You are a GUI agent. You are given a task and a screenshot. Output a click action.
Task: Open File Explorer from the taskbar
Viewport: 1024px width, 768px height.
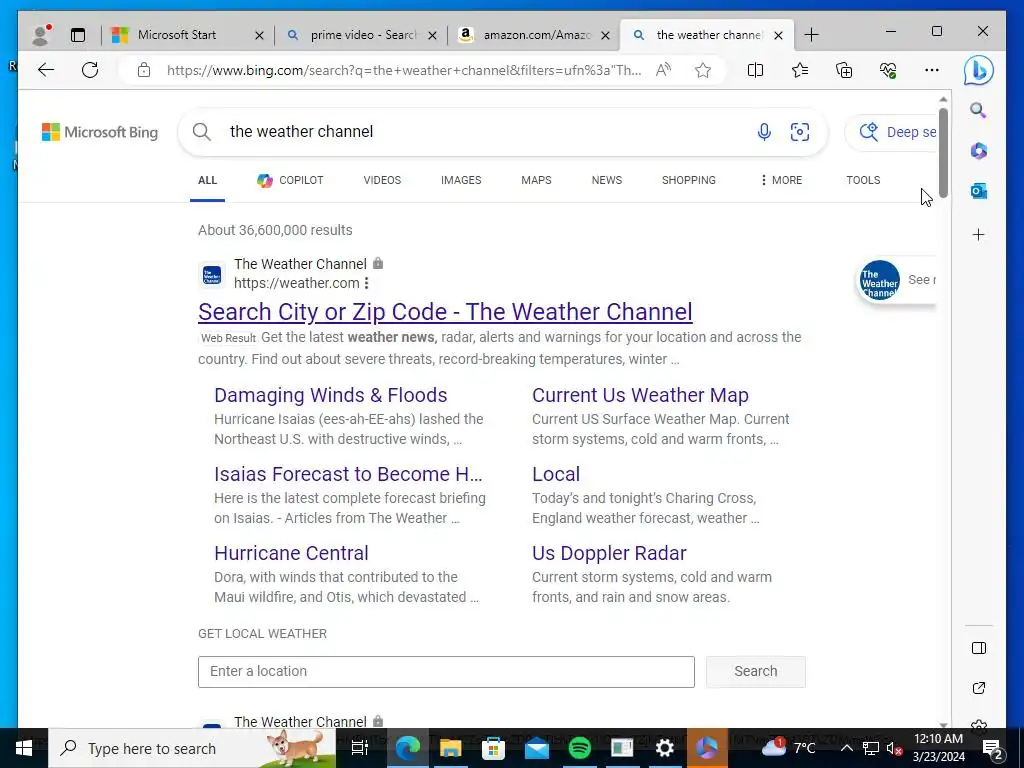point(450,748)
